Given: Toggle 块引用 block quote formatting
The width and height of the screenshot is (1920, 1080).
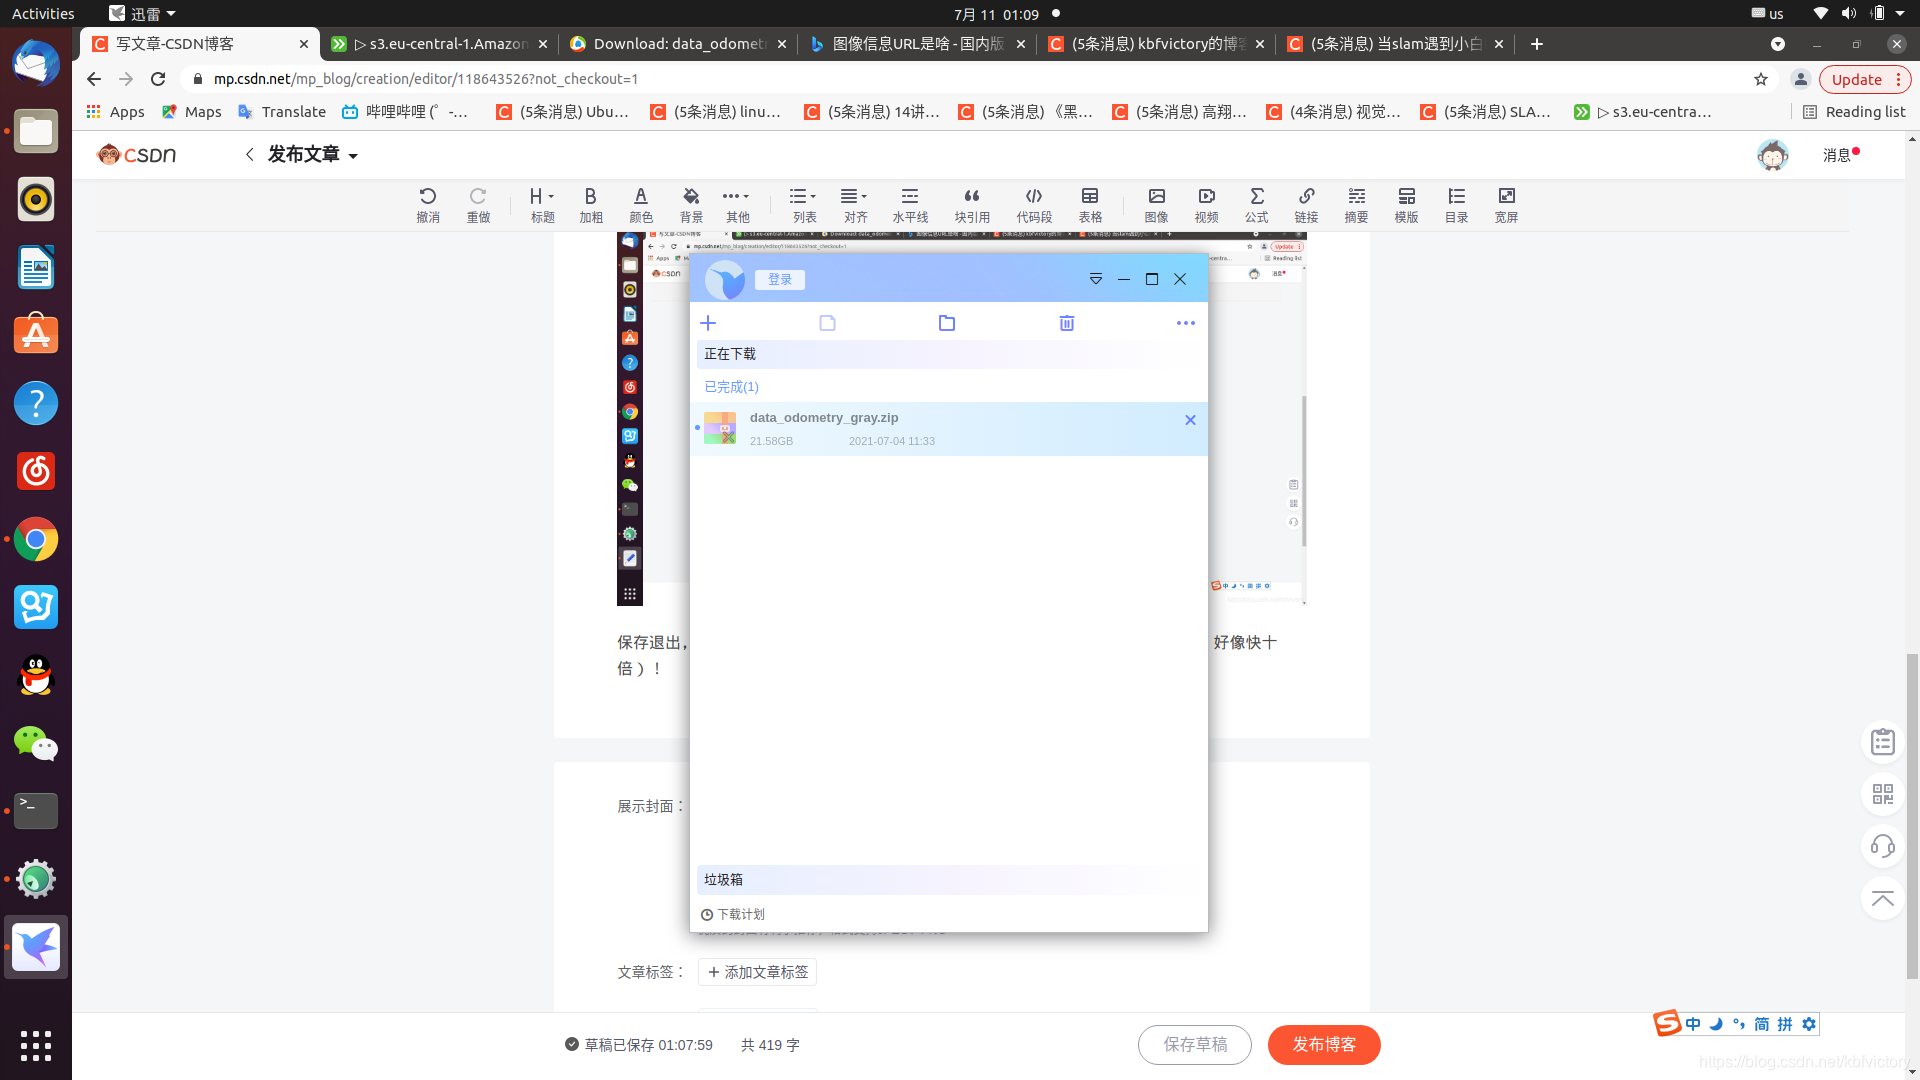Looking at the screenshot, I should (971, 204).
